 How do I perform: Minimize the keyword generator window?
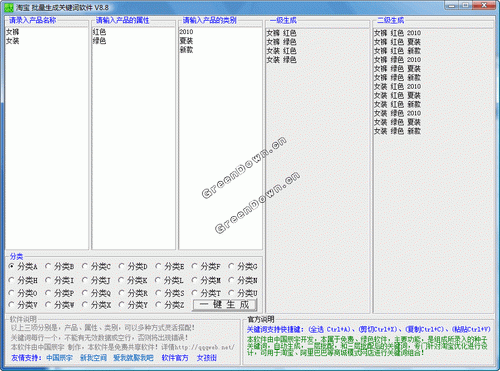coord(452,5)
